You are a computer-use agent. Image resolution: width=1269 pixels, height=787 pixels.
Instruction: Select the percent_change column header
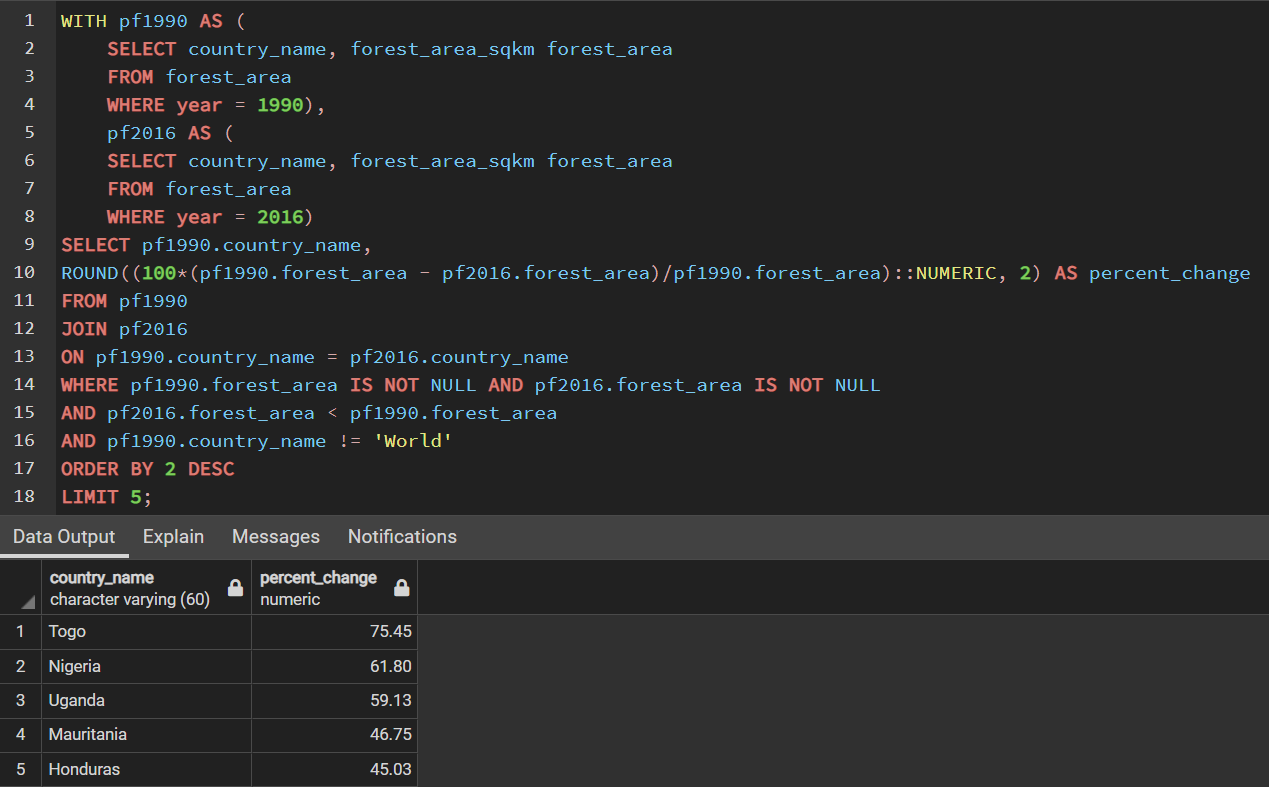click(334, 588)
